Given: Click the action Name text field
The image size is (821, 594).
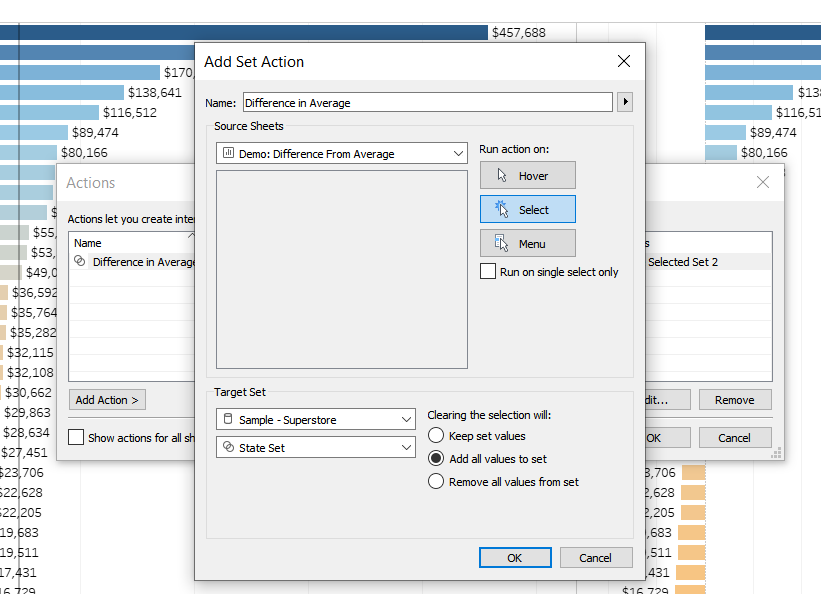Looking at the screenshot, I should tap(427, 102).
